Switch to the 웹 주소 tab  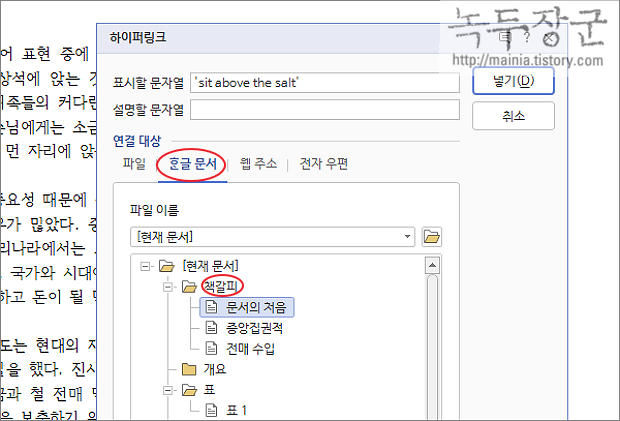point(259,163)
